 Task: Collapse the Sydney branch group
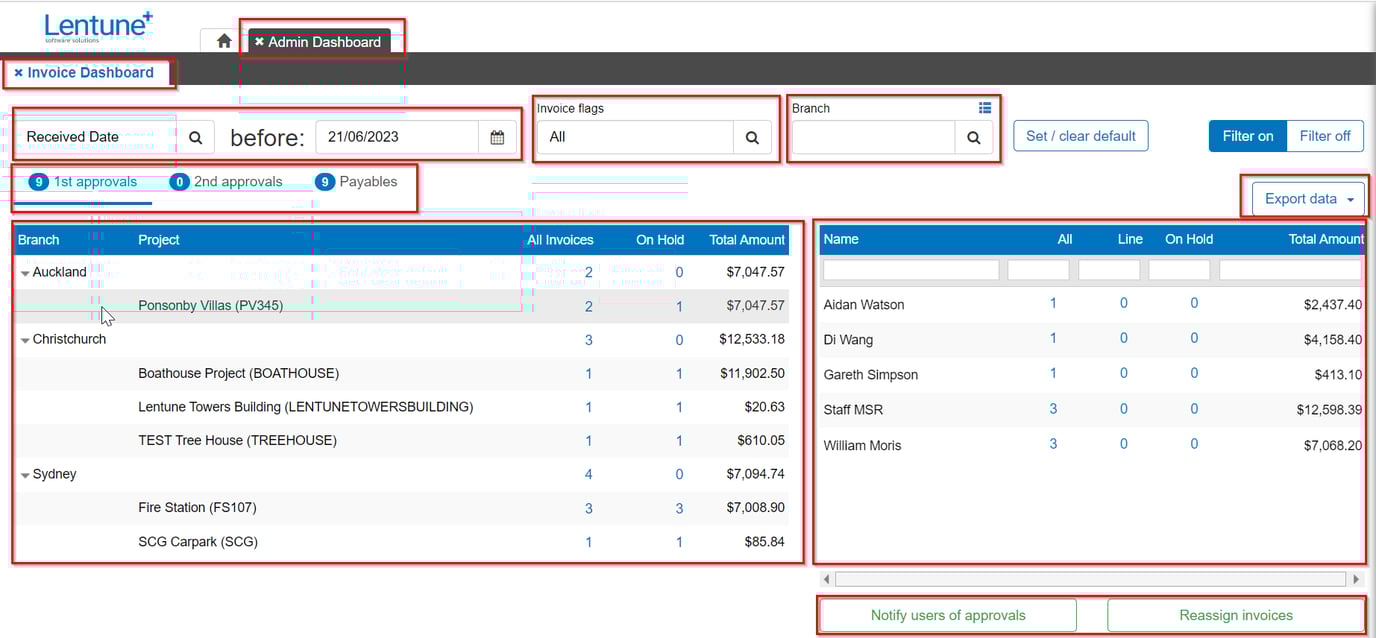(x=25, y=475)
